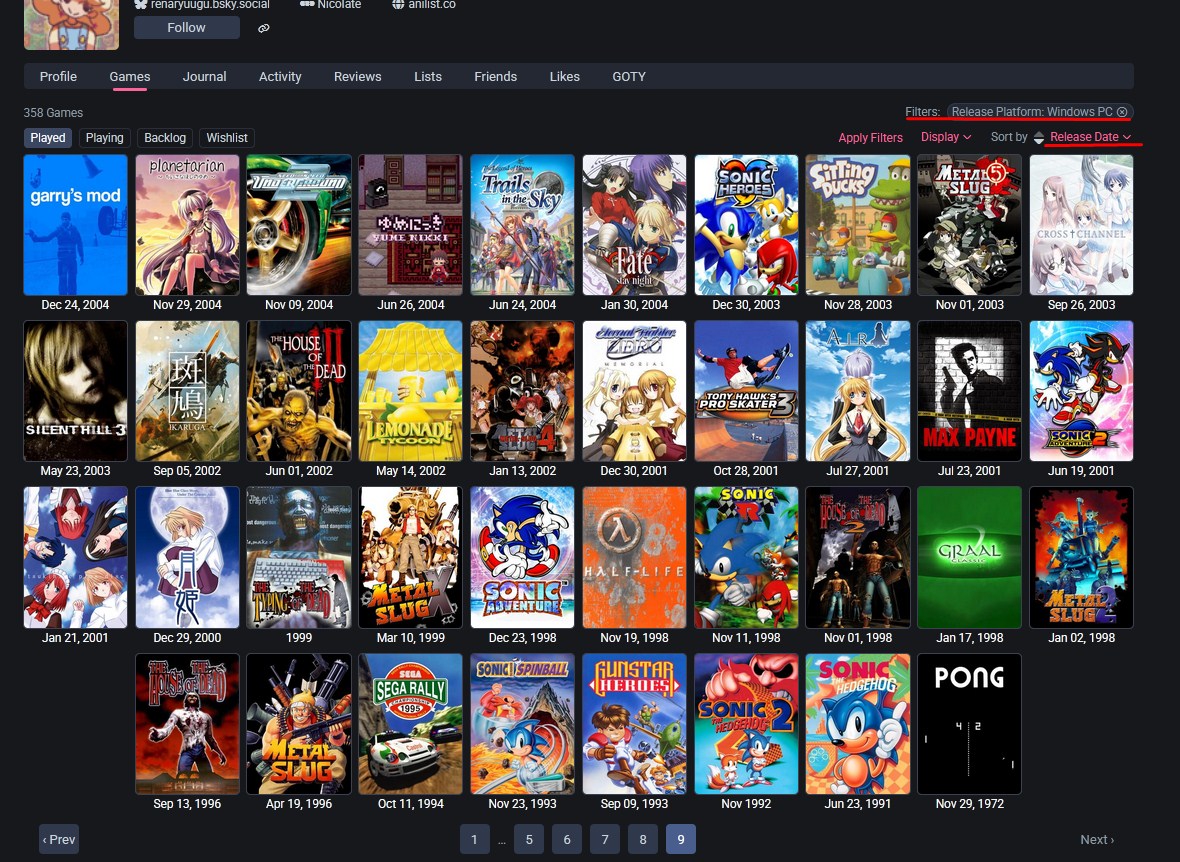Show the Wishlist games
The image size is (1180, 862).
(227, 138)
